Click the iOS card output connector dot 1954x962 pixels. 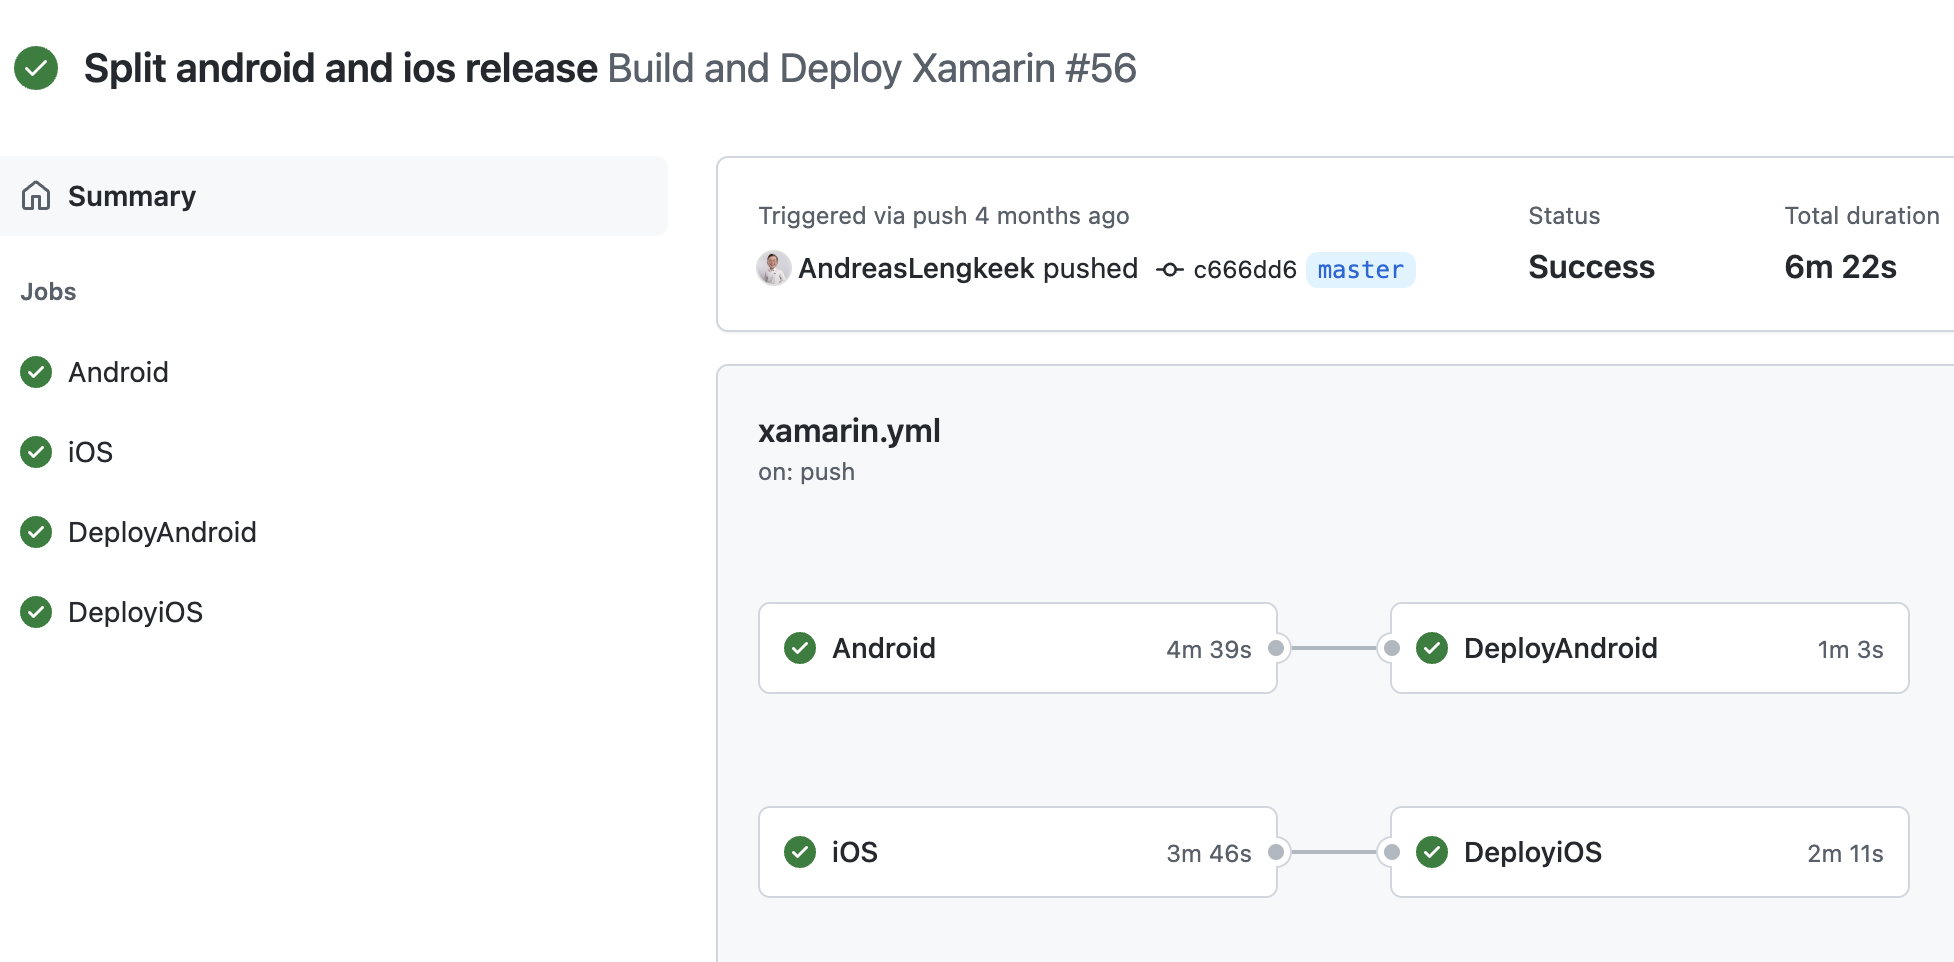click(1276, 852)
